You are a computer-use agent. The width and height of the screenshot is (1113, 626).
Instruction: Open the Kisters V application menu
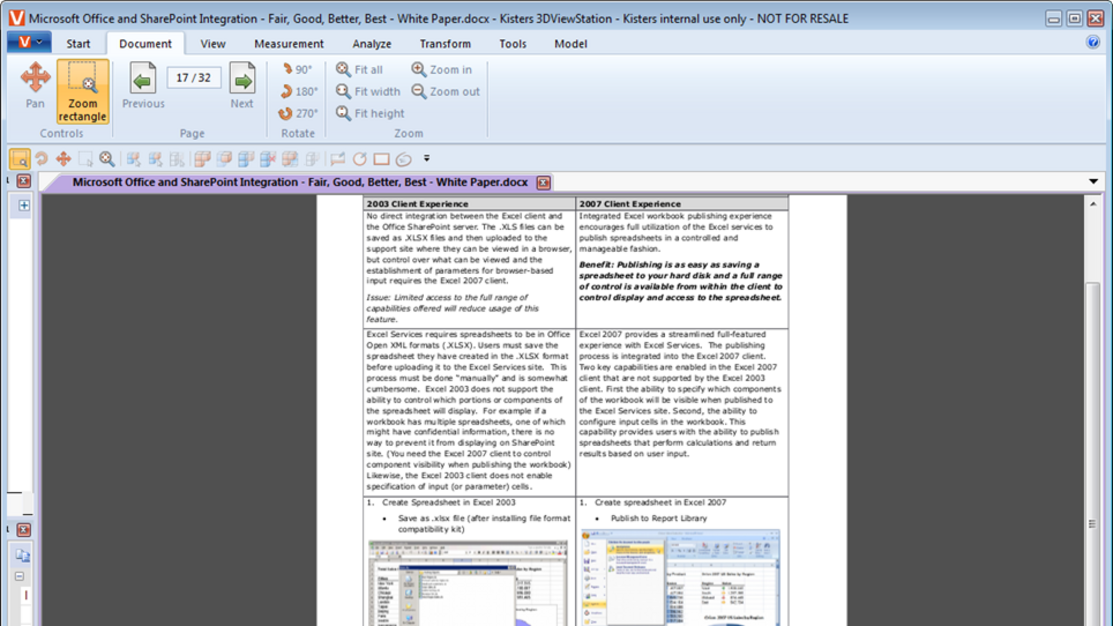(x=29, y=43)
